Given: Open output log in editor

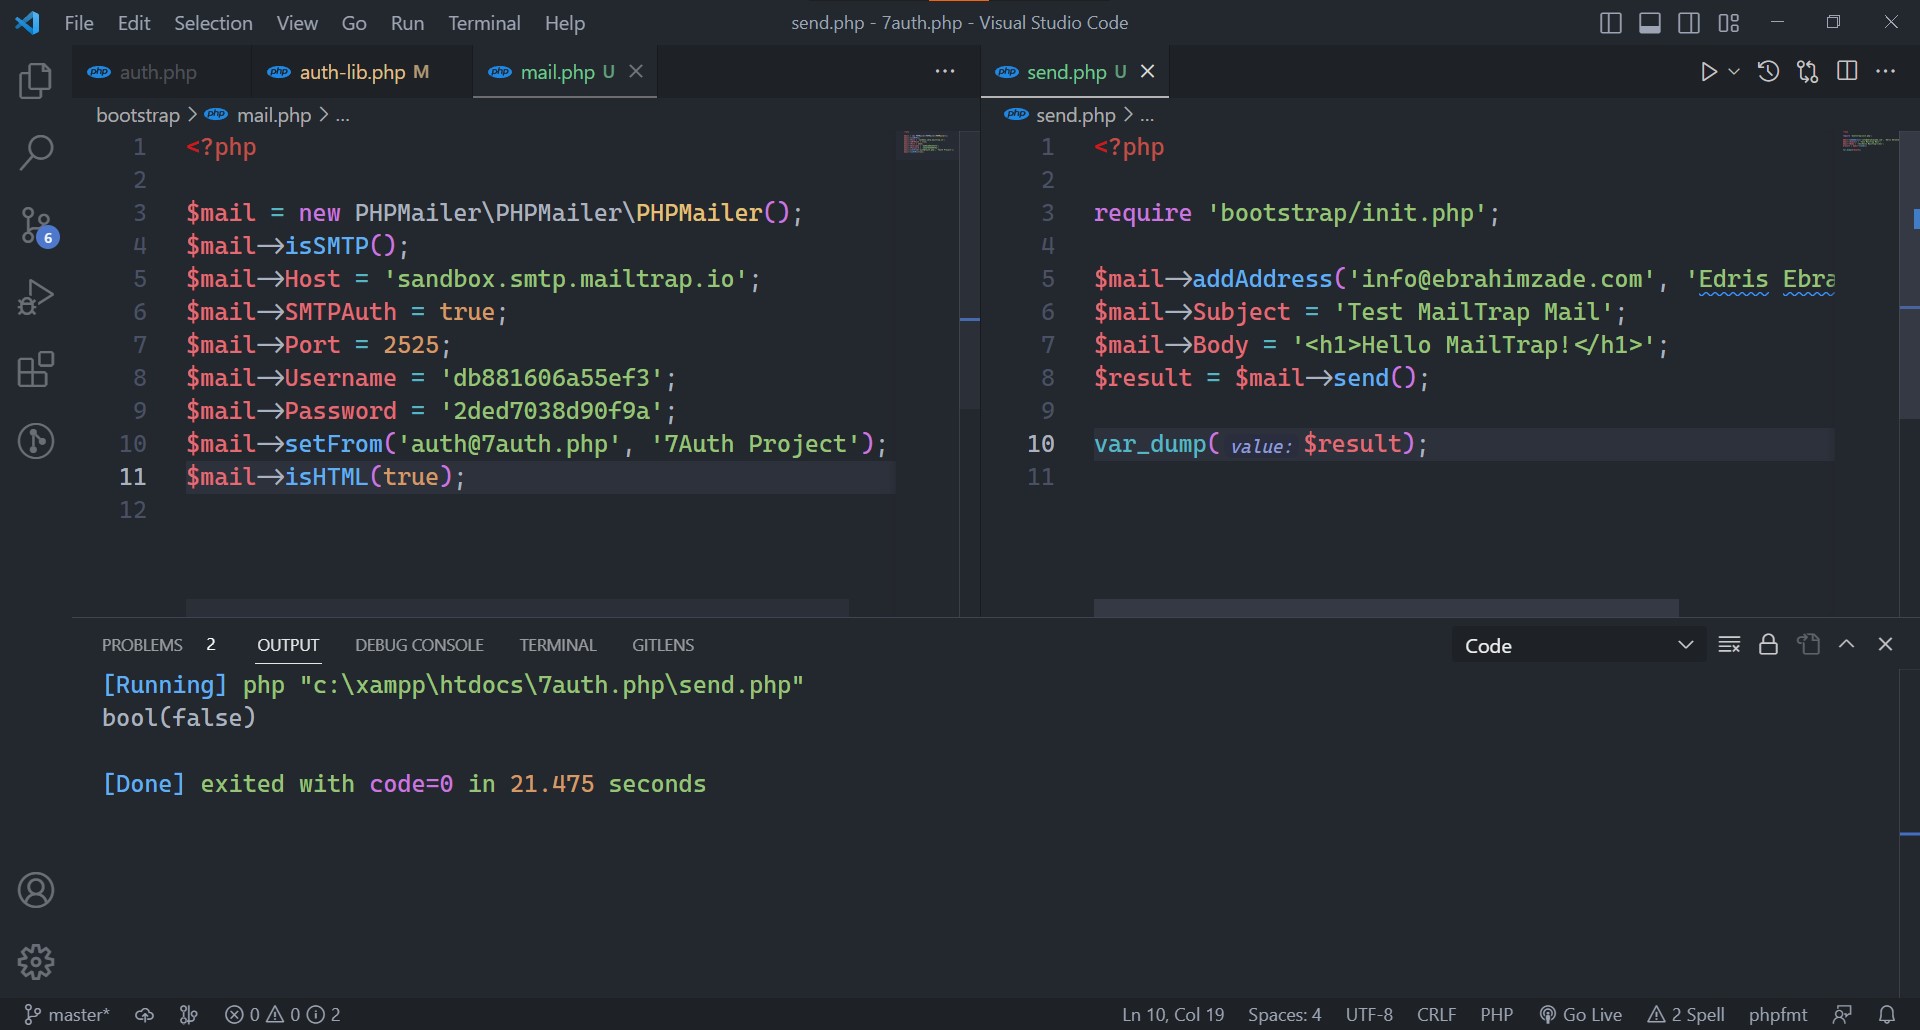Looking at the screenshot, I should 1808,644.
